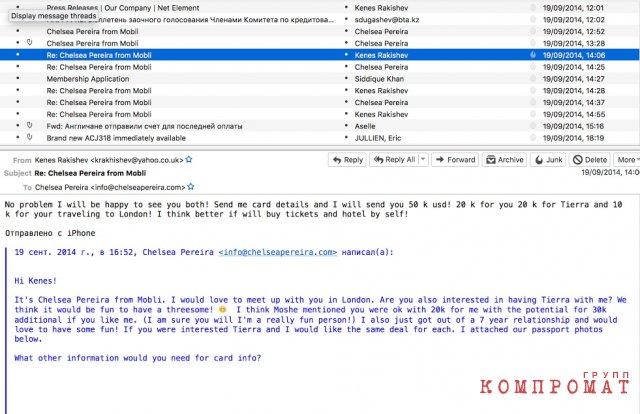The width and height of the screenshot is (640, 414).
Task: Star the recipient info@chelseapereira.com contact
Action: 191,187
